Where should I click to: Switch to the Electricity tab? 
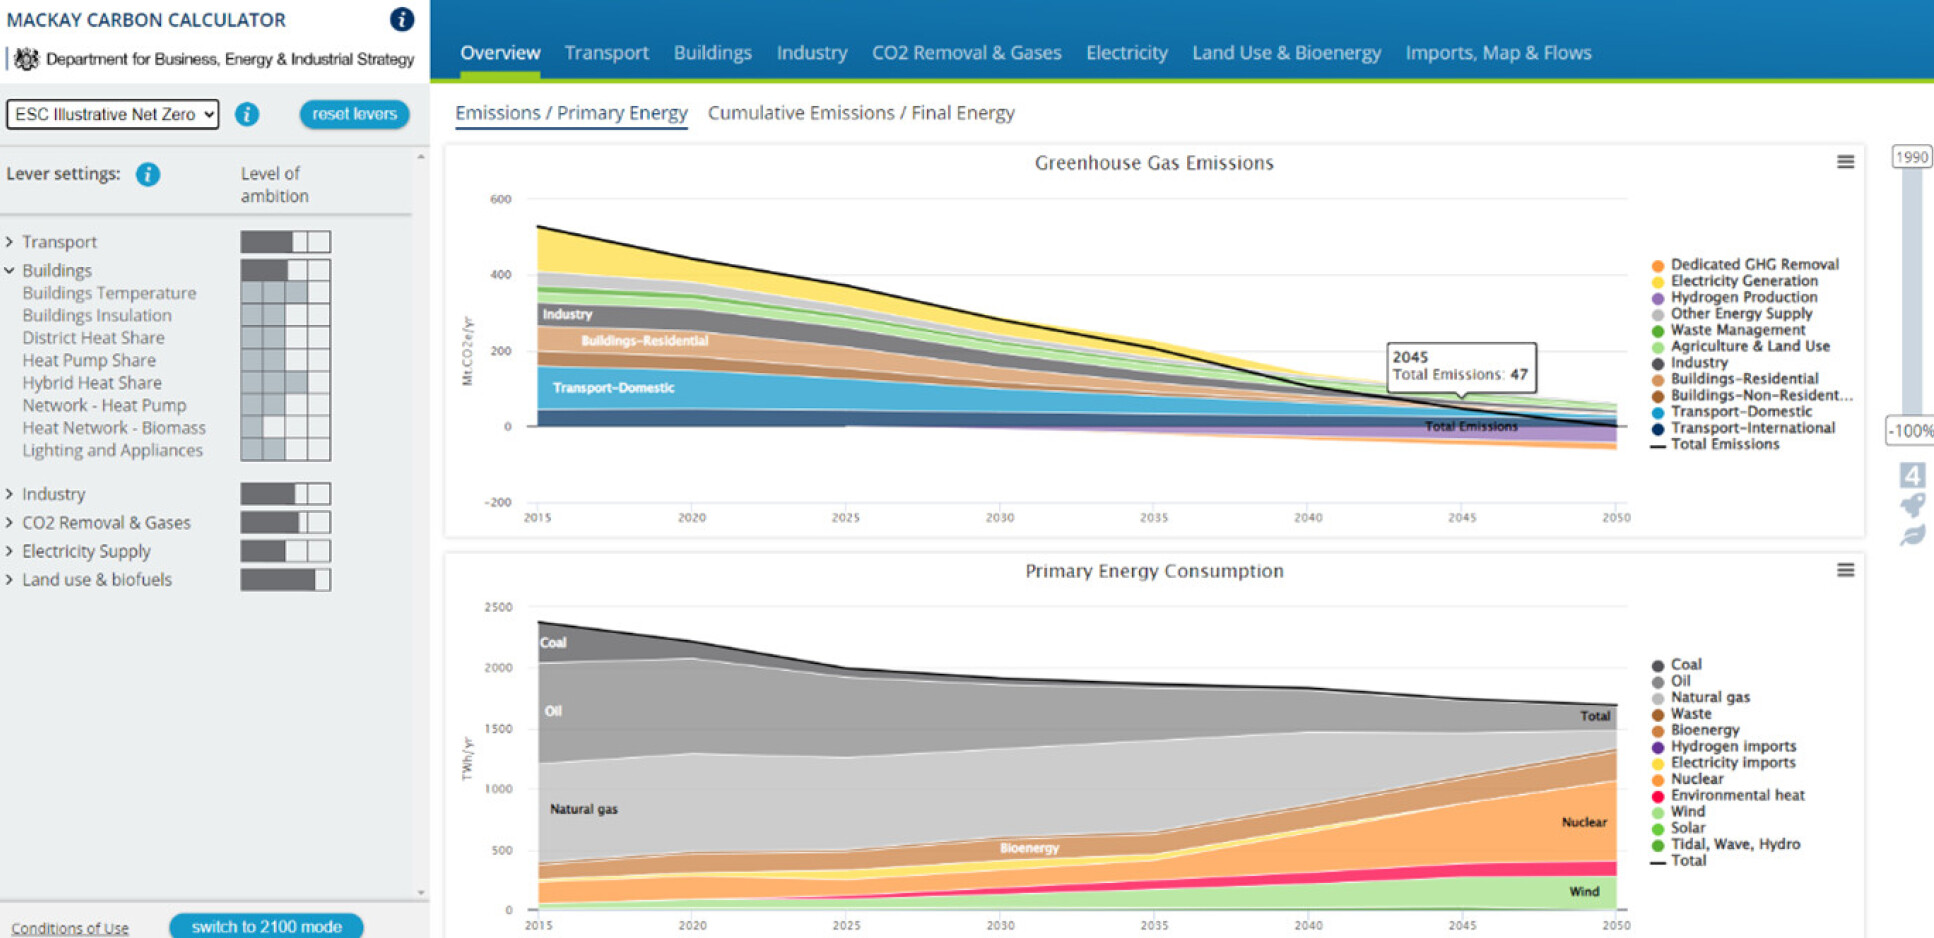click(x=1126, y=53)
